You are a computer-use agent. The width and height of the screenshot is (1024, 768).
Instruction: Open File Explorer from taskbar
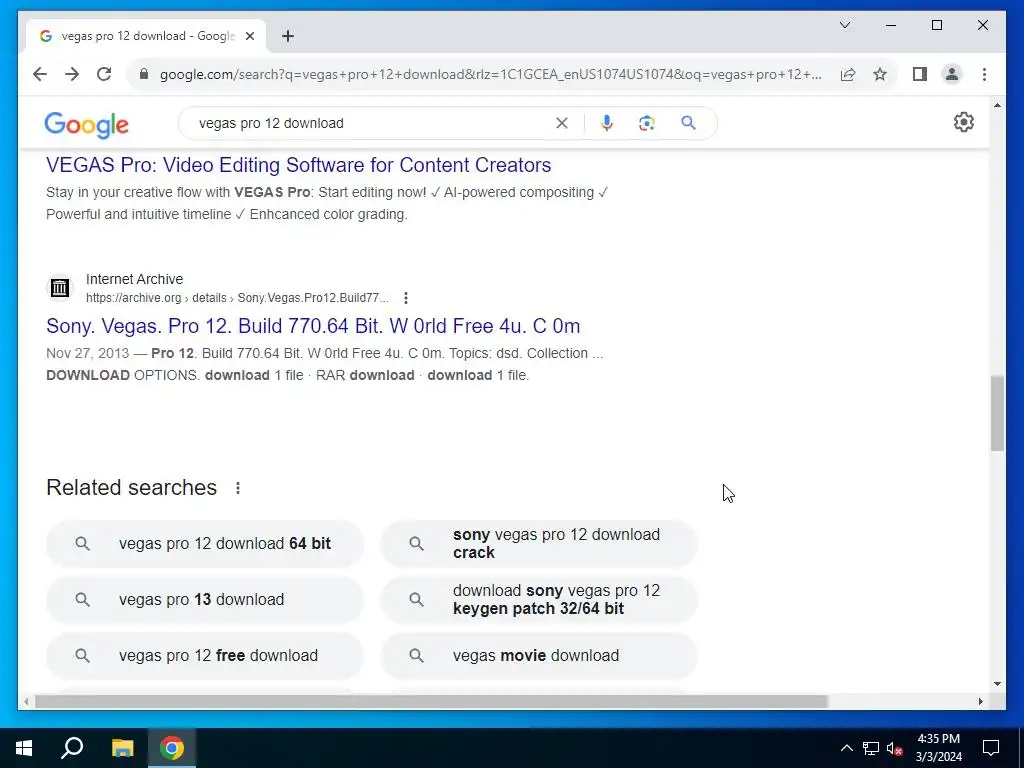122,748
